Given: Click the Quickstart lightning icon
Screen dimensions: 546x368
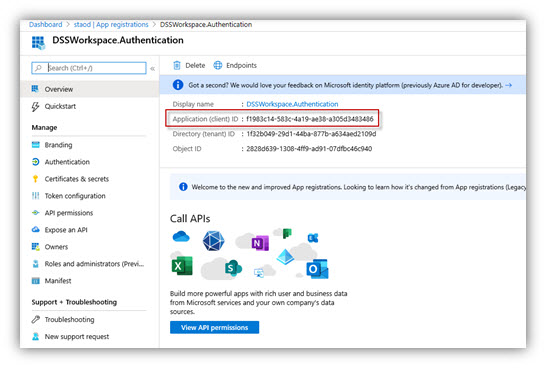Looking at the screenshot, I should coord(35,107).
